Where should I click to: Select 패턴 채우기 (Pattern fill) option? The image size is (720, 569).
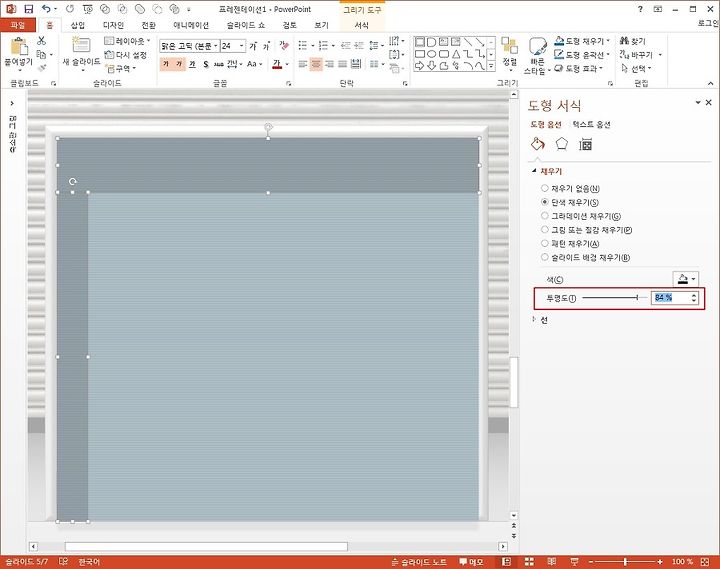pyautogui.click(x=570, y=243)
